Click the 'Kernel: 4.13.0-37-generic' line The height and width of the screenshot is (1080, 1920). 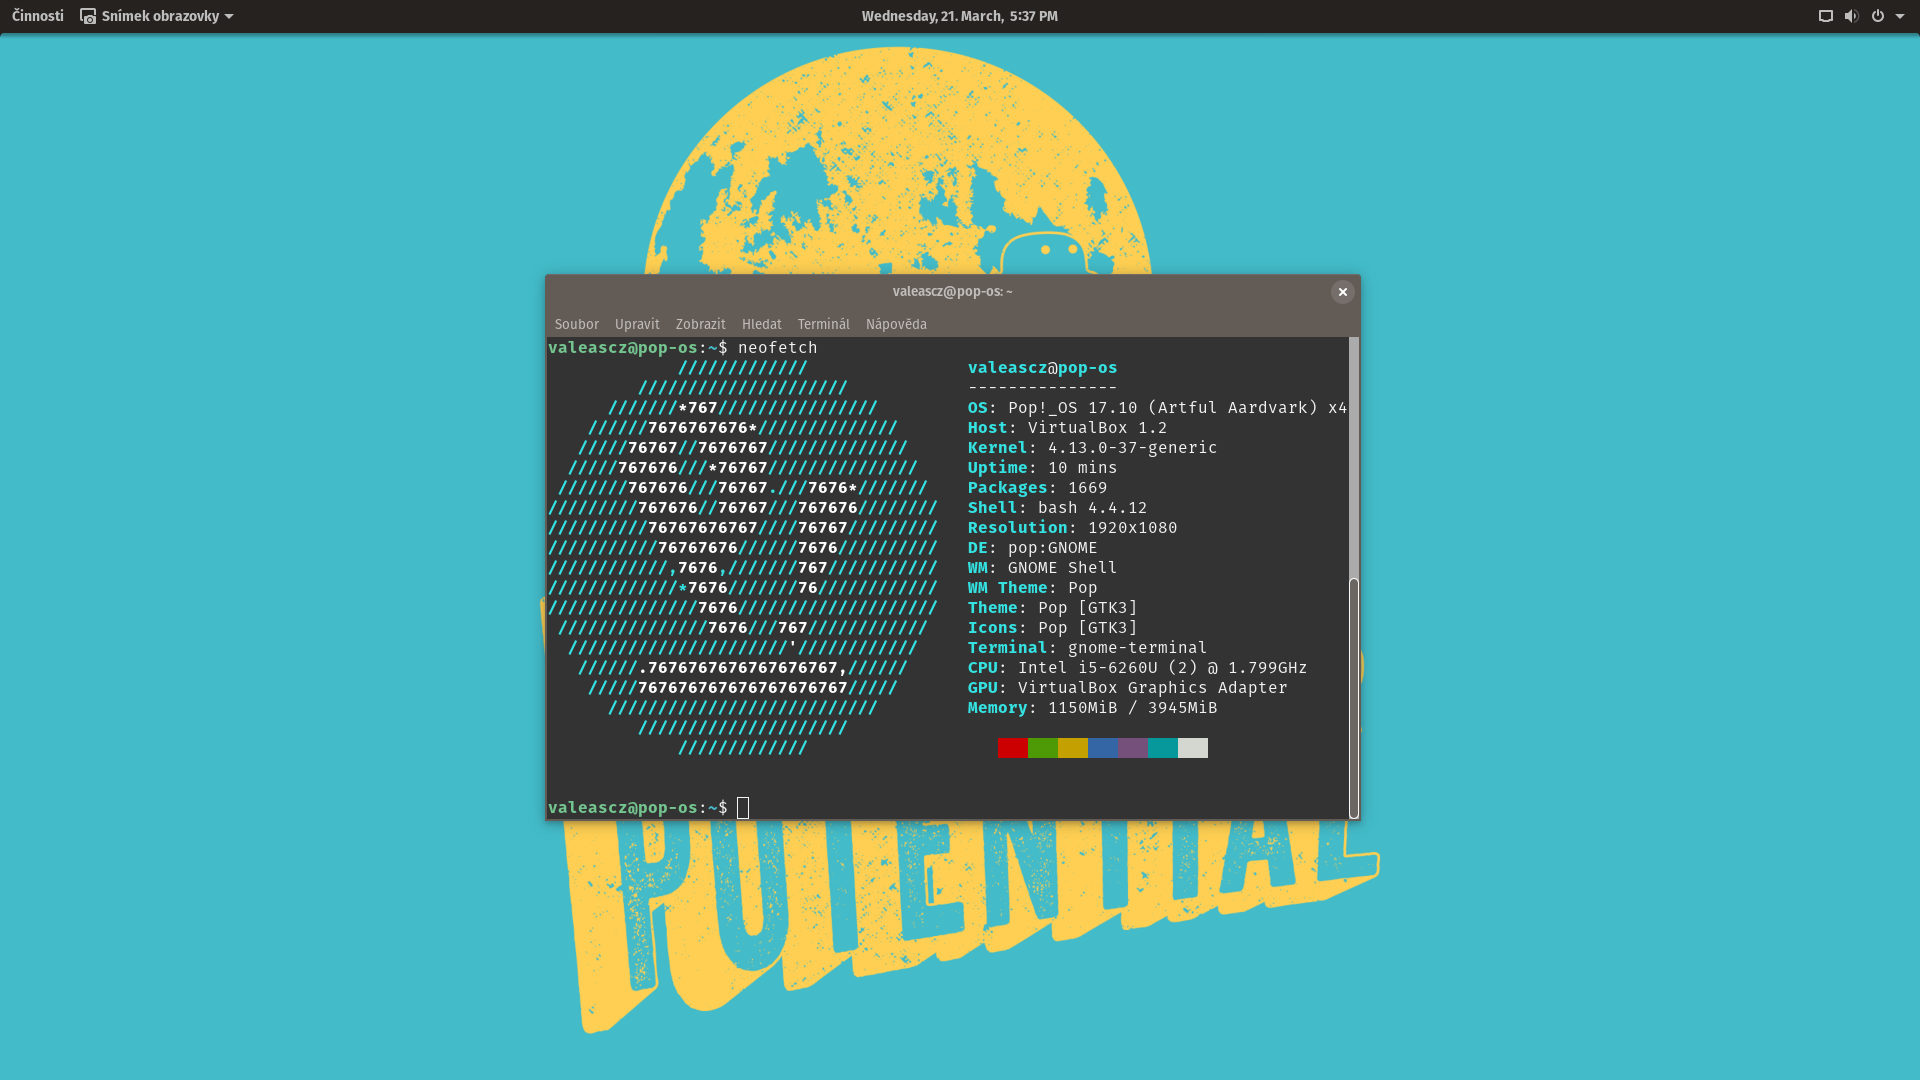pos(1092,448)
